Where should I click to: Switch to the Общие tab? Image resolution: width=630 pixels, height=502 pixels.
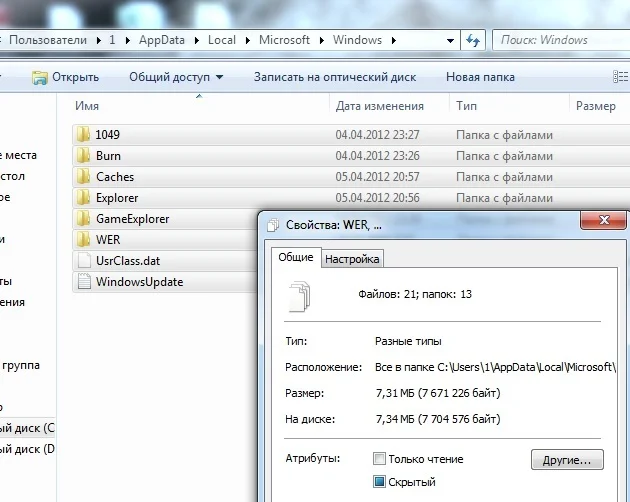[x=296, y=257]
